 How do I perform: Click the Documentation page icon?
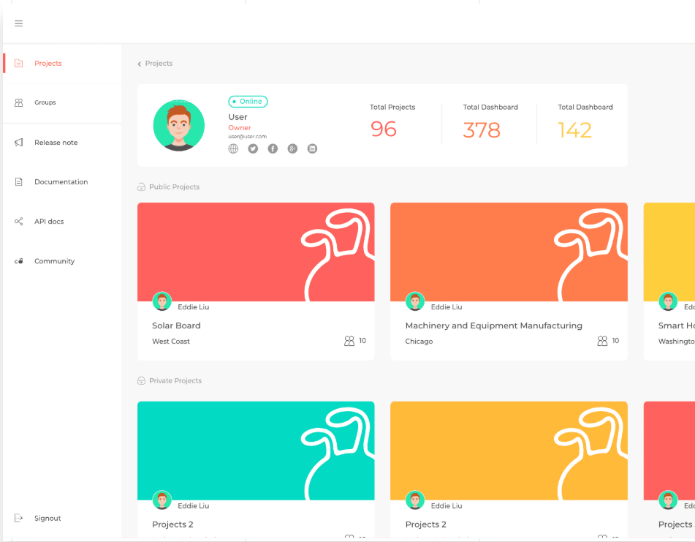(19, 182)
